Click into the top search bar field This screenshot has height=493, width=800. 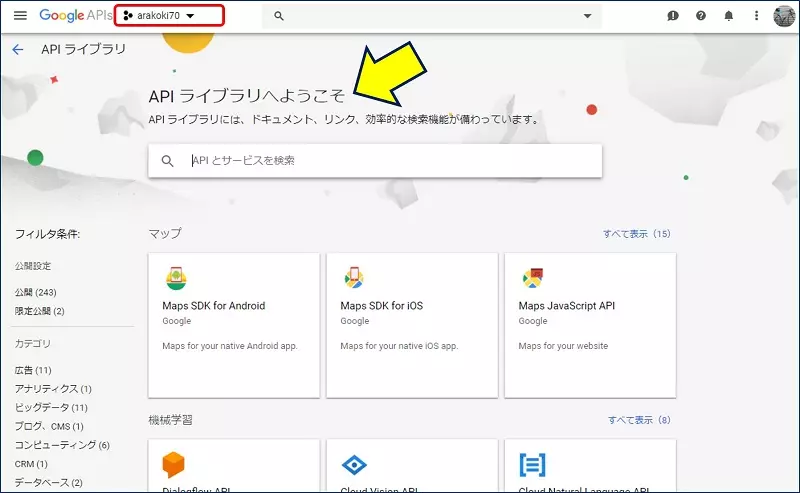(432, 16)
